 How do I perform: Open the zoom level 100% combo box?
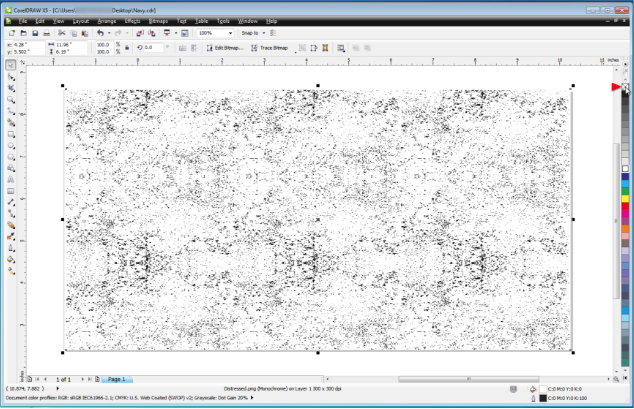click(215, 33)
